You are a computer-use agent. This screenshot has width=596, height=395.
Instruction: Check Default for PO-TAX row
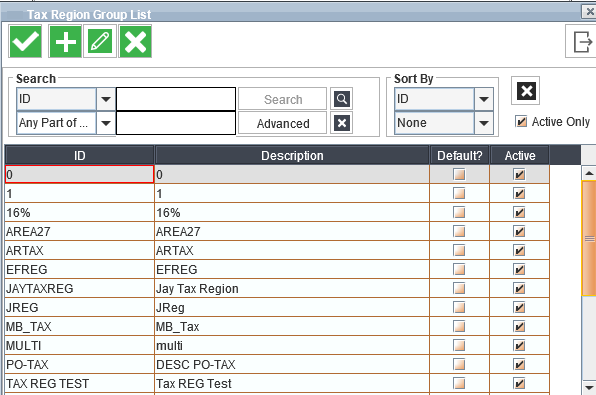tap(459, 364)
